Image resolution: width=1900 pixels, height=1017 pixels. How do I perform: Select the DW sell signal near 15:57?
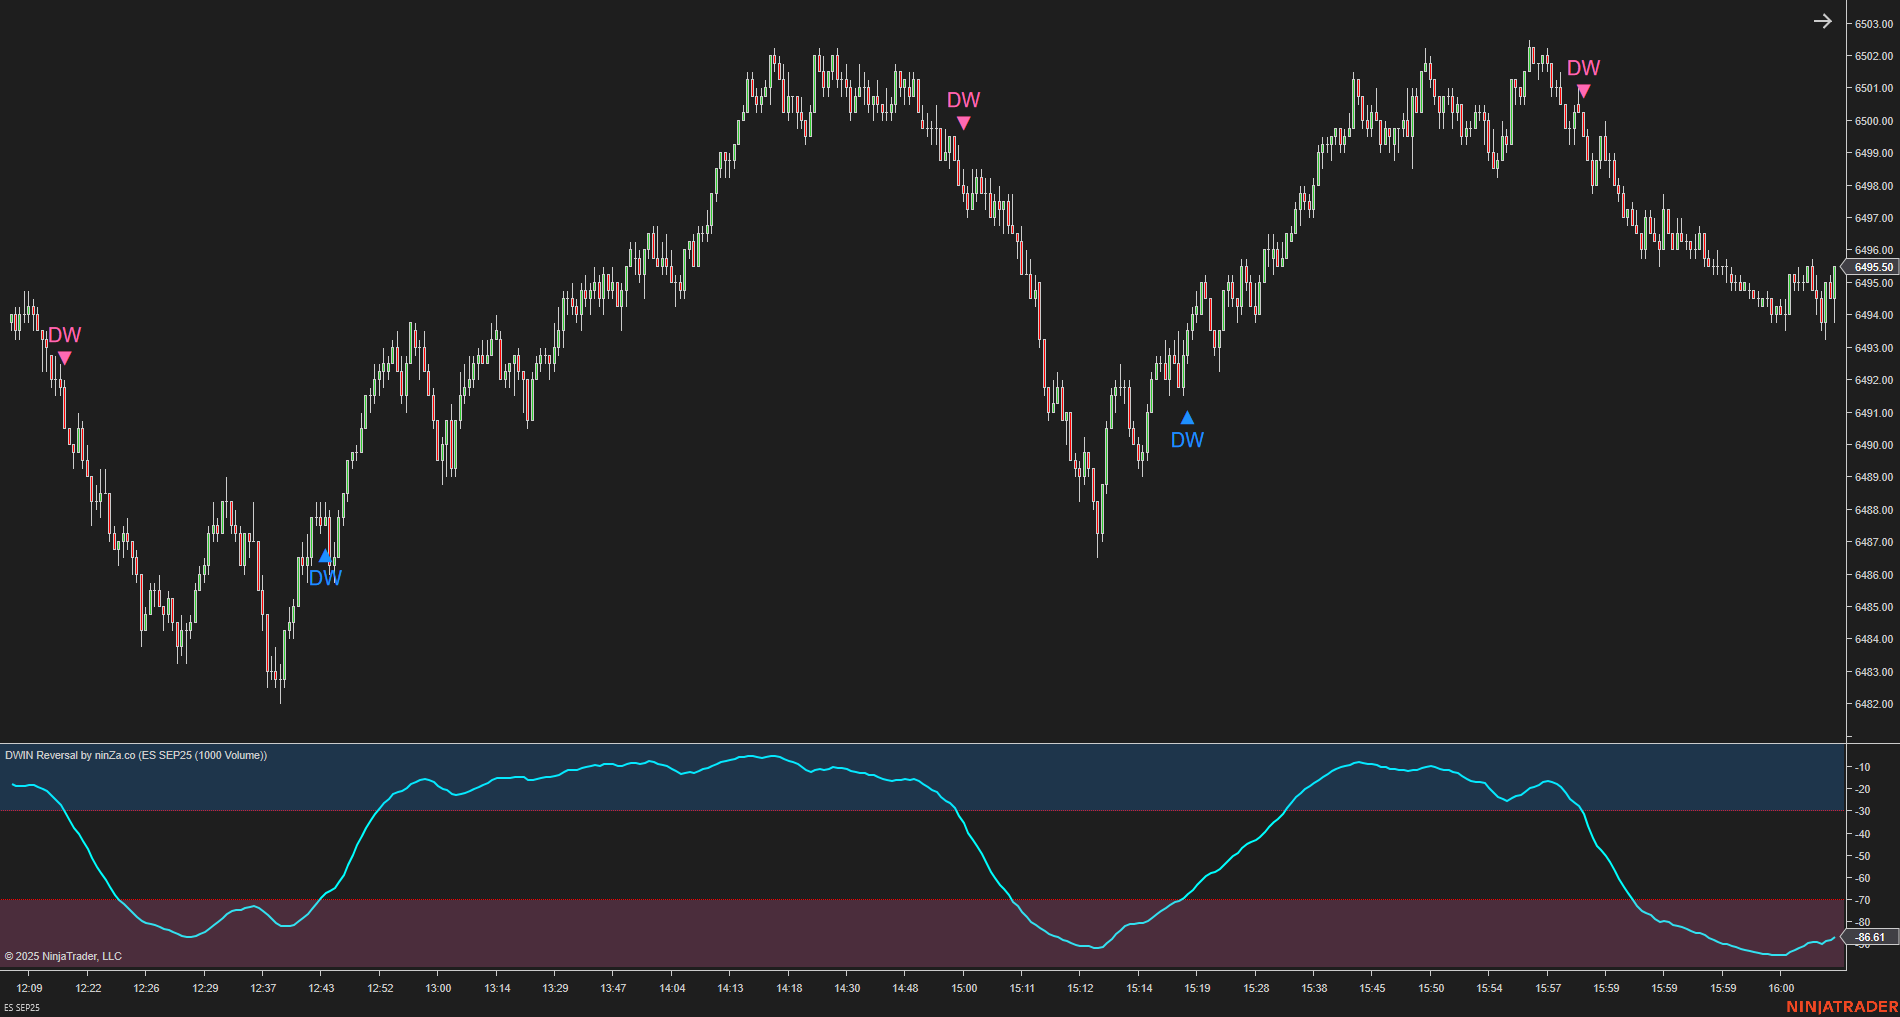(x=1583, y=91)
